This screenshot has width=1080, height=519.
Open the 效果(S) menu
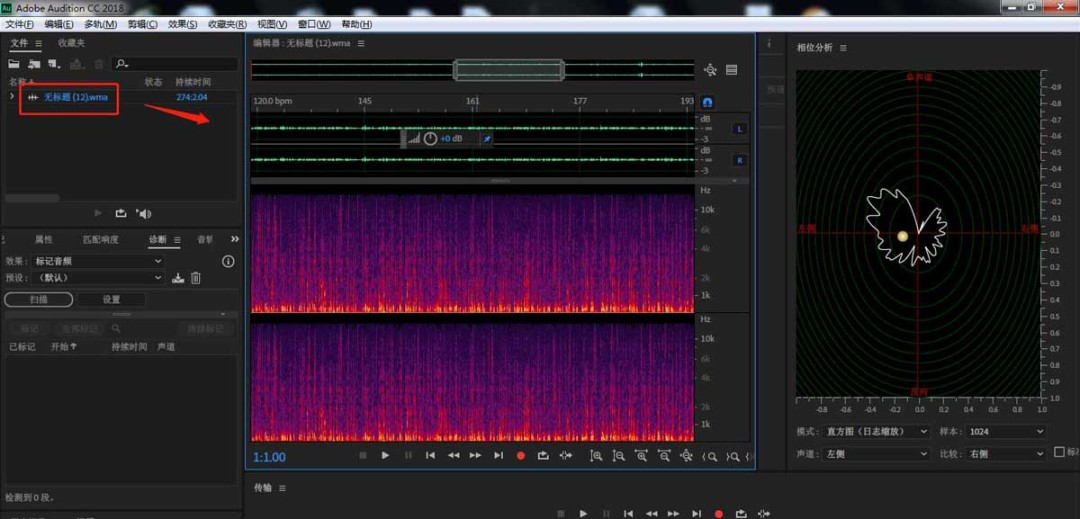pos(182,24)
